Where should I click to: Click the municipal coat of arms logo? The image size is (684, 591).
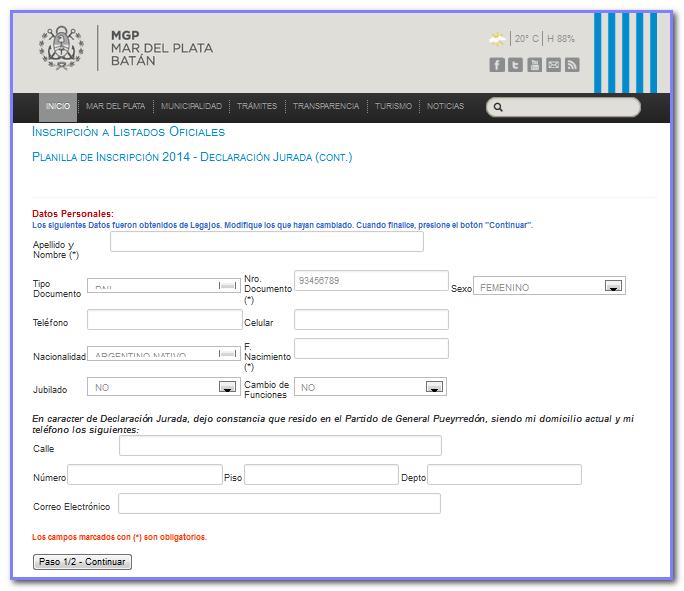pyautogui.click(x=62, y=48)
